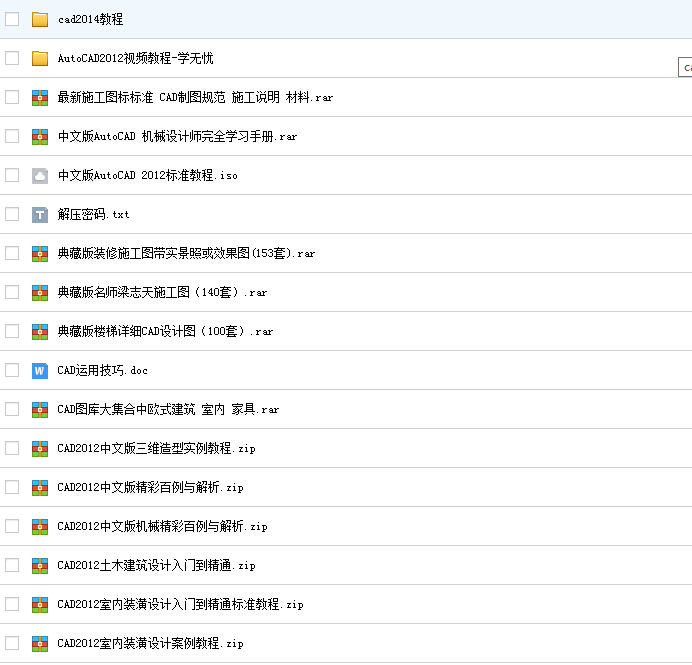
Task: Click the file name 典藏版名师梁志天施工图（140套）.rar
Action: pyautogui.click(x=162, y=292)
